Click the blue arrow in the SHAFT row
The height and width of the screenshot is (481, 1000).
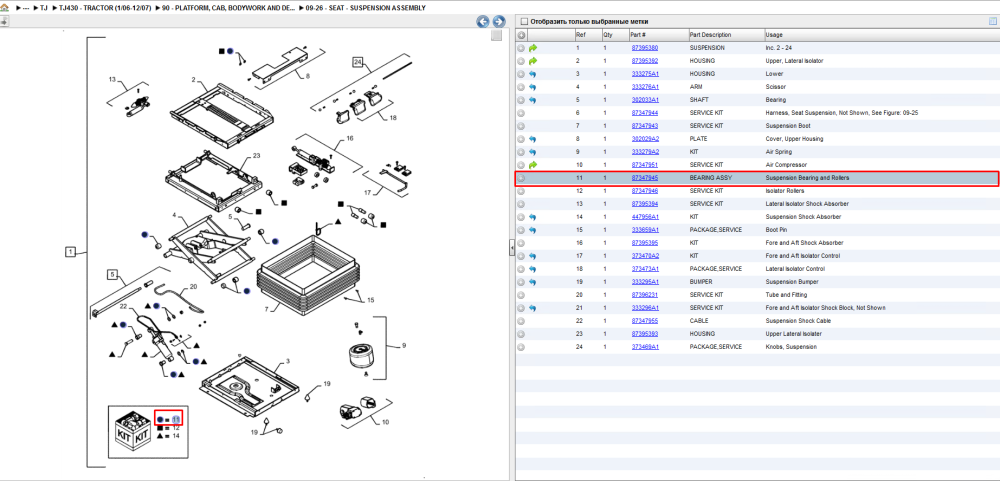533,100
